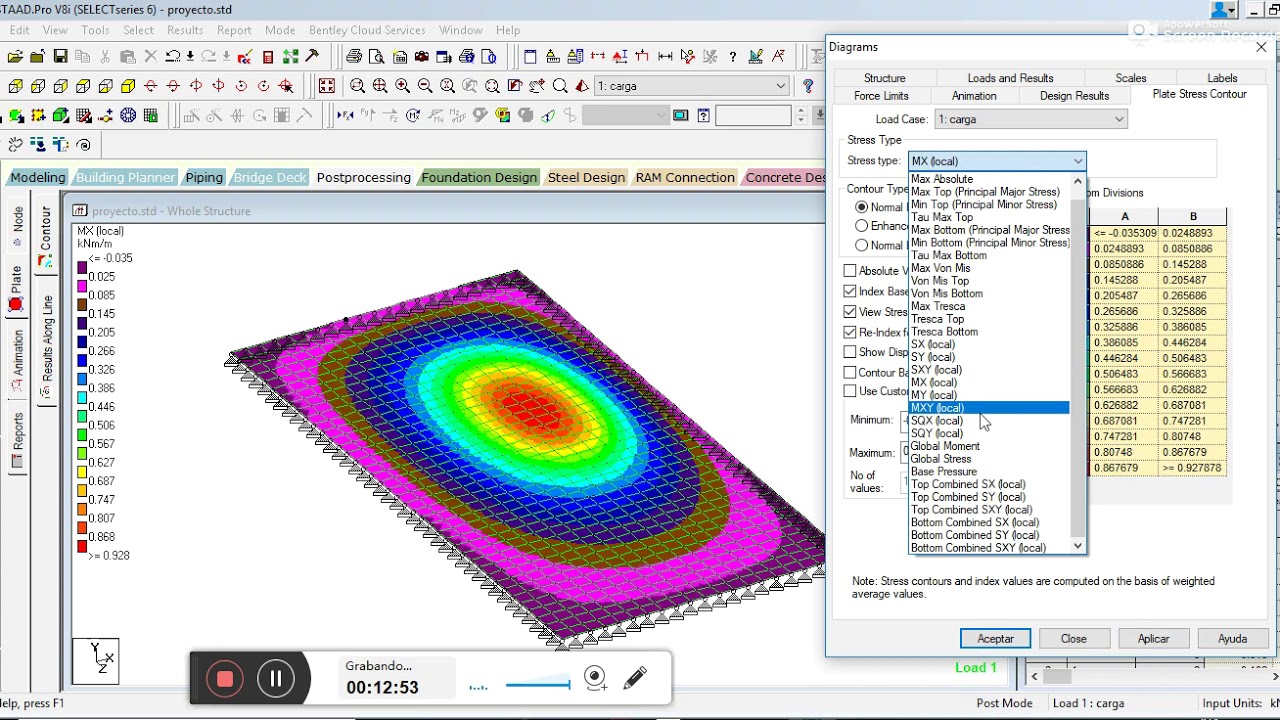Screen dimensions: 1280x720
Task: Click the Zoom Out magnifier icon
Action: 425,86
